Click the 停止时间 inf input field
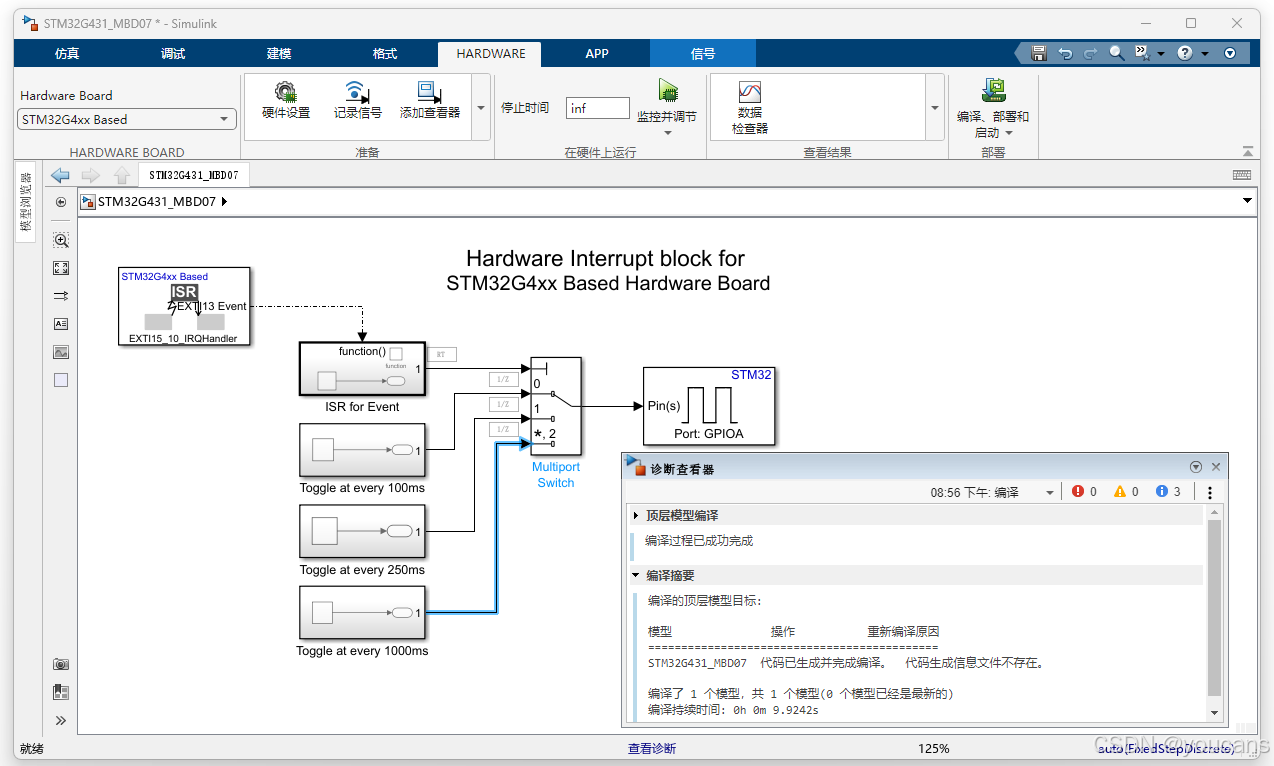The image size is (1274, 766). (x=598, y=108)
